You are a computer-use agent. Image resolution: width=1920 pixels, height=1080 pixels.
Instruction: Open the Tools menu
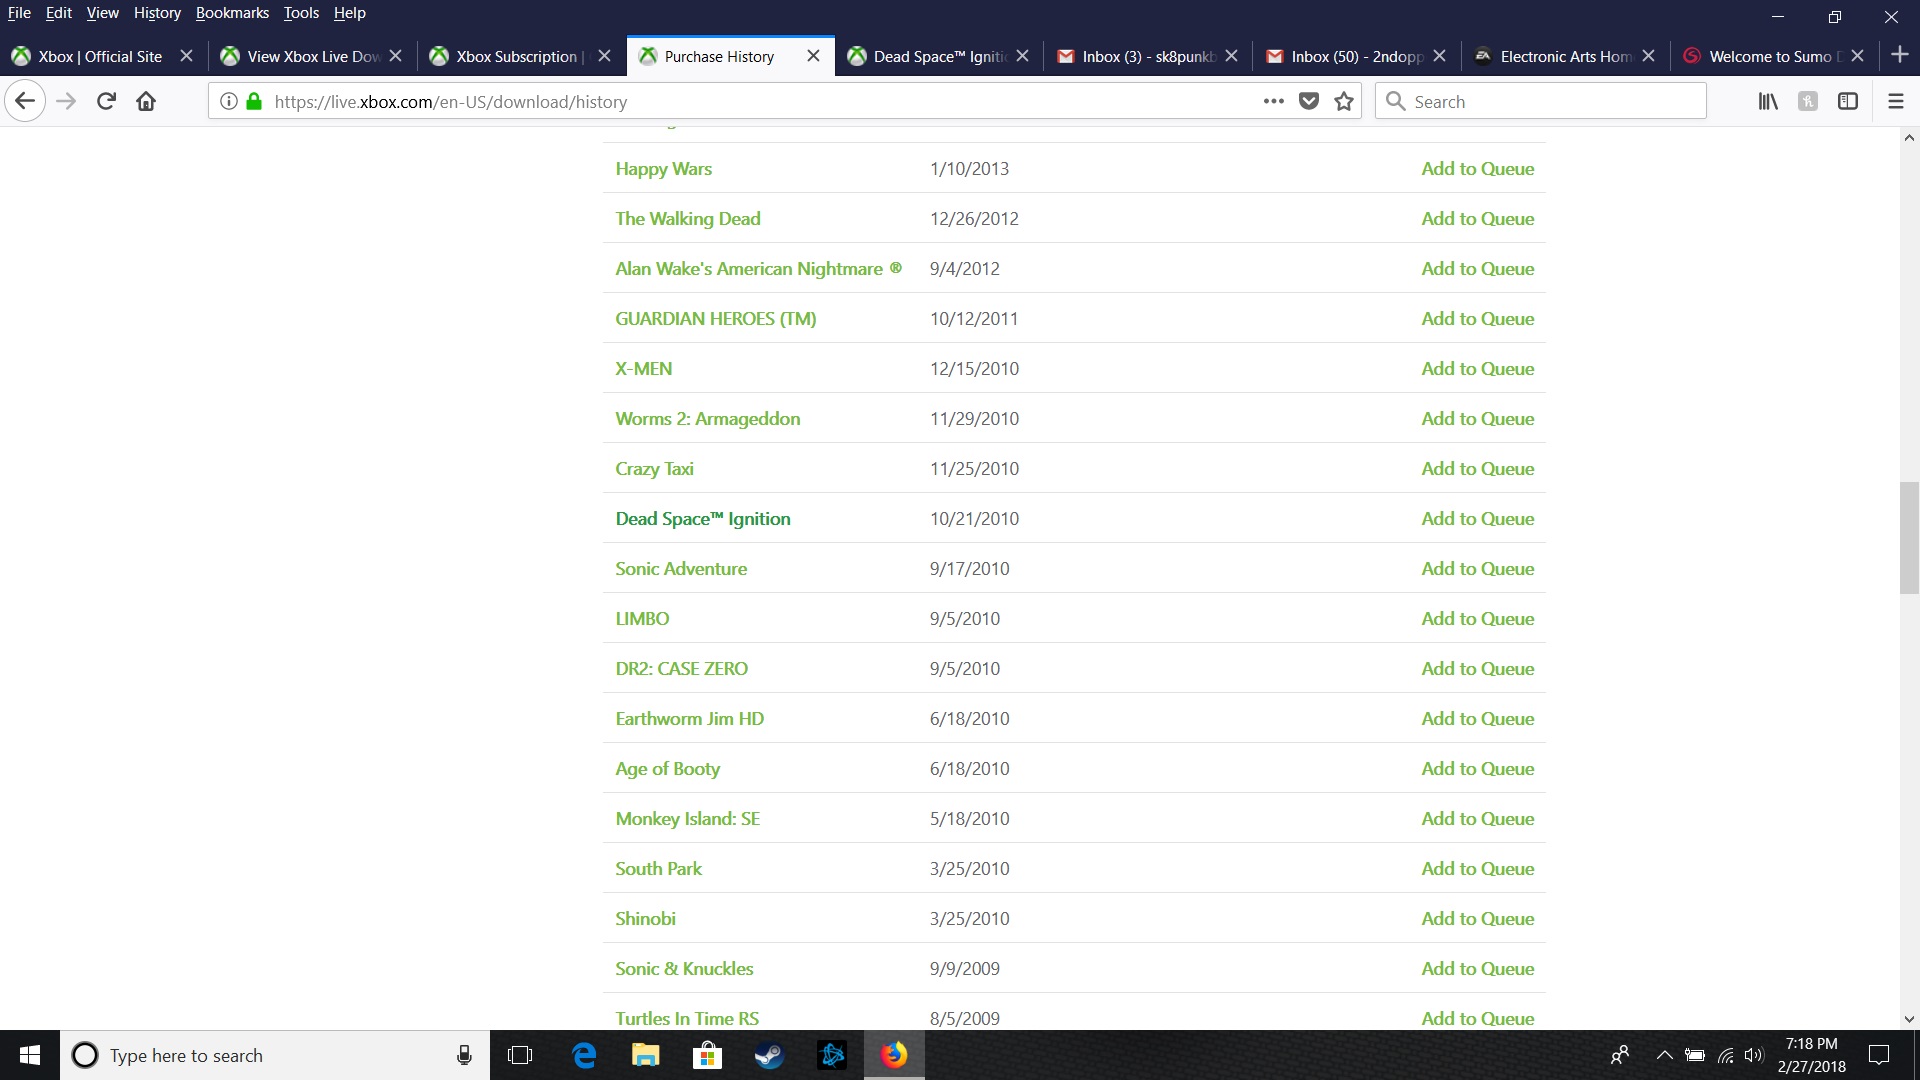tap(301, 13)
